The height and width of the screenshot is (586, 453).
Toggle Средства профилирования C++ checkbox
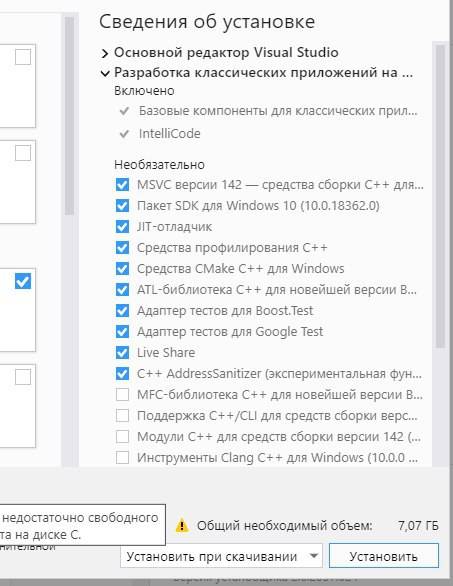click(x=122, y=247)
